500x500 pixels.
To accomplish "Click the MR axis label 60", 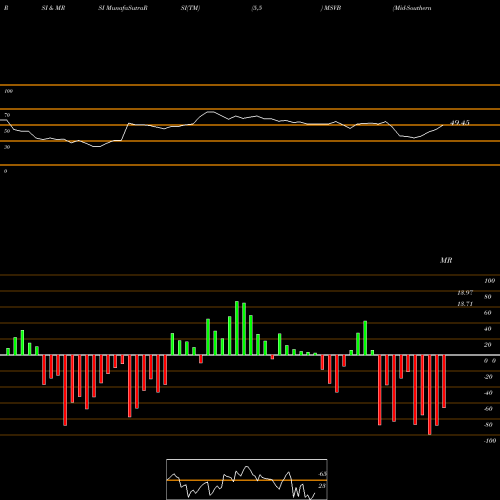I will coord(488,313).
